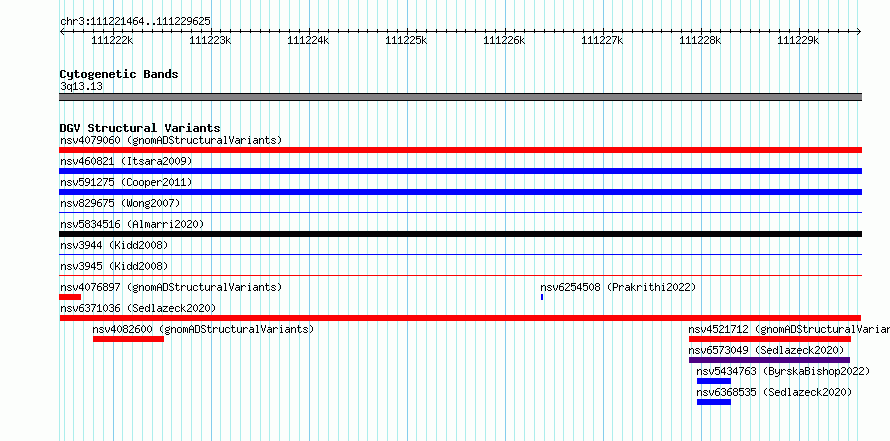Image resolution: width=890 pixels, height=441 pixels.
Task: Select the thin blue line under nsv3944
Action: coord(460,255)
